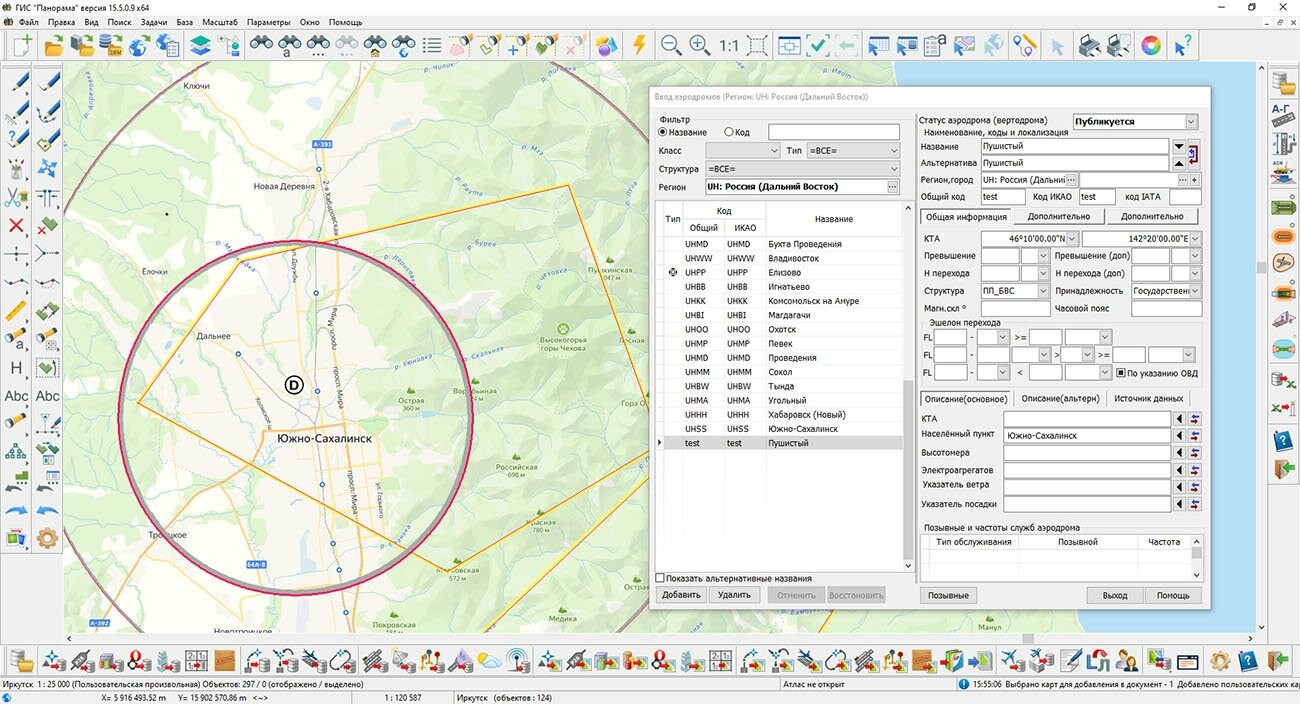
Task: Open the 'Масштаб' menu
Action: tap(219, 22)
